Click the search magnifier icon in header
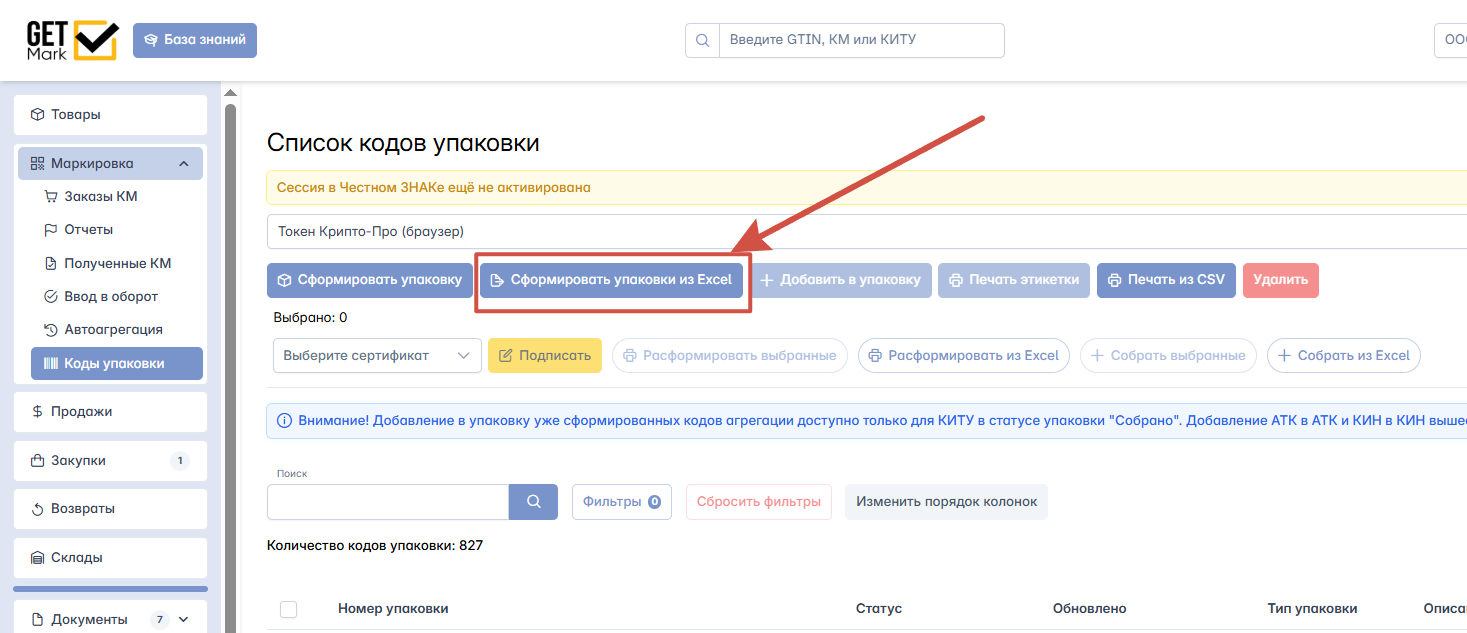1467x633 pixels. pyautogui.click(x=702, y=40)
